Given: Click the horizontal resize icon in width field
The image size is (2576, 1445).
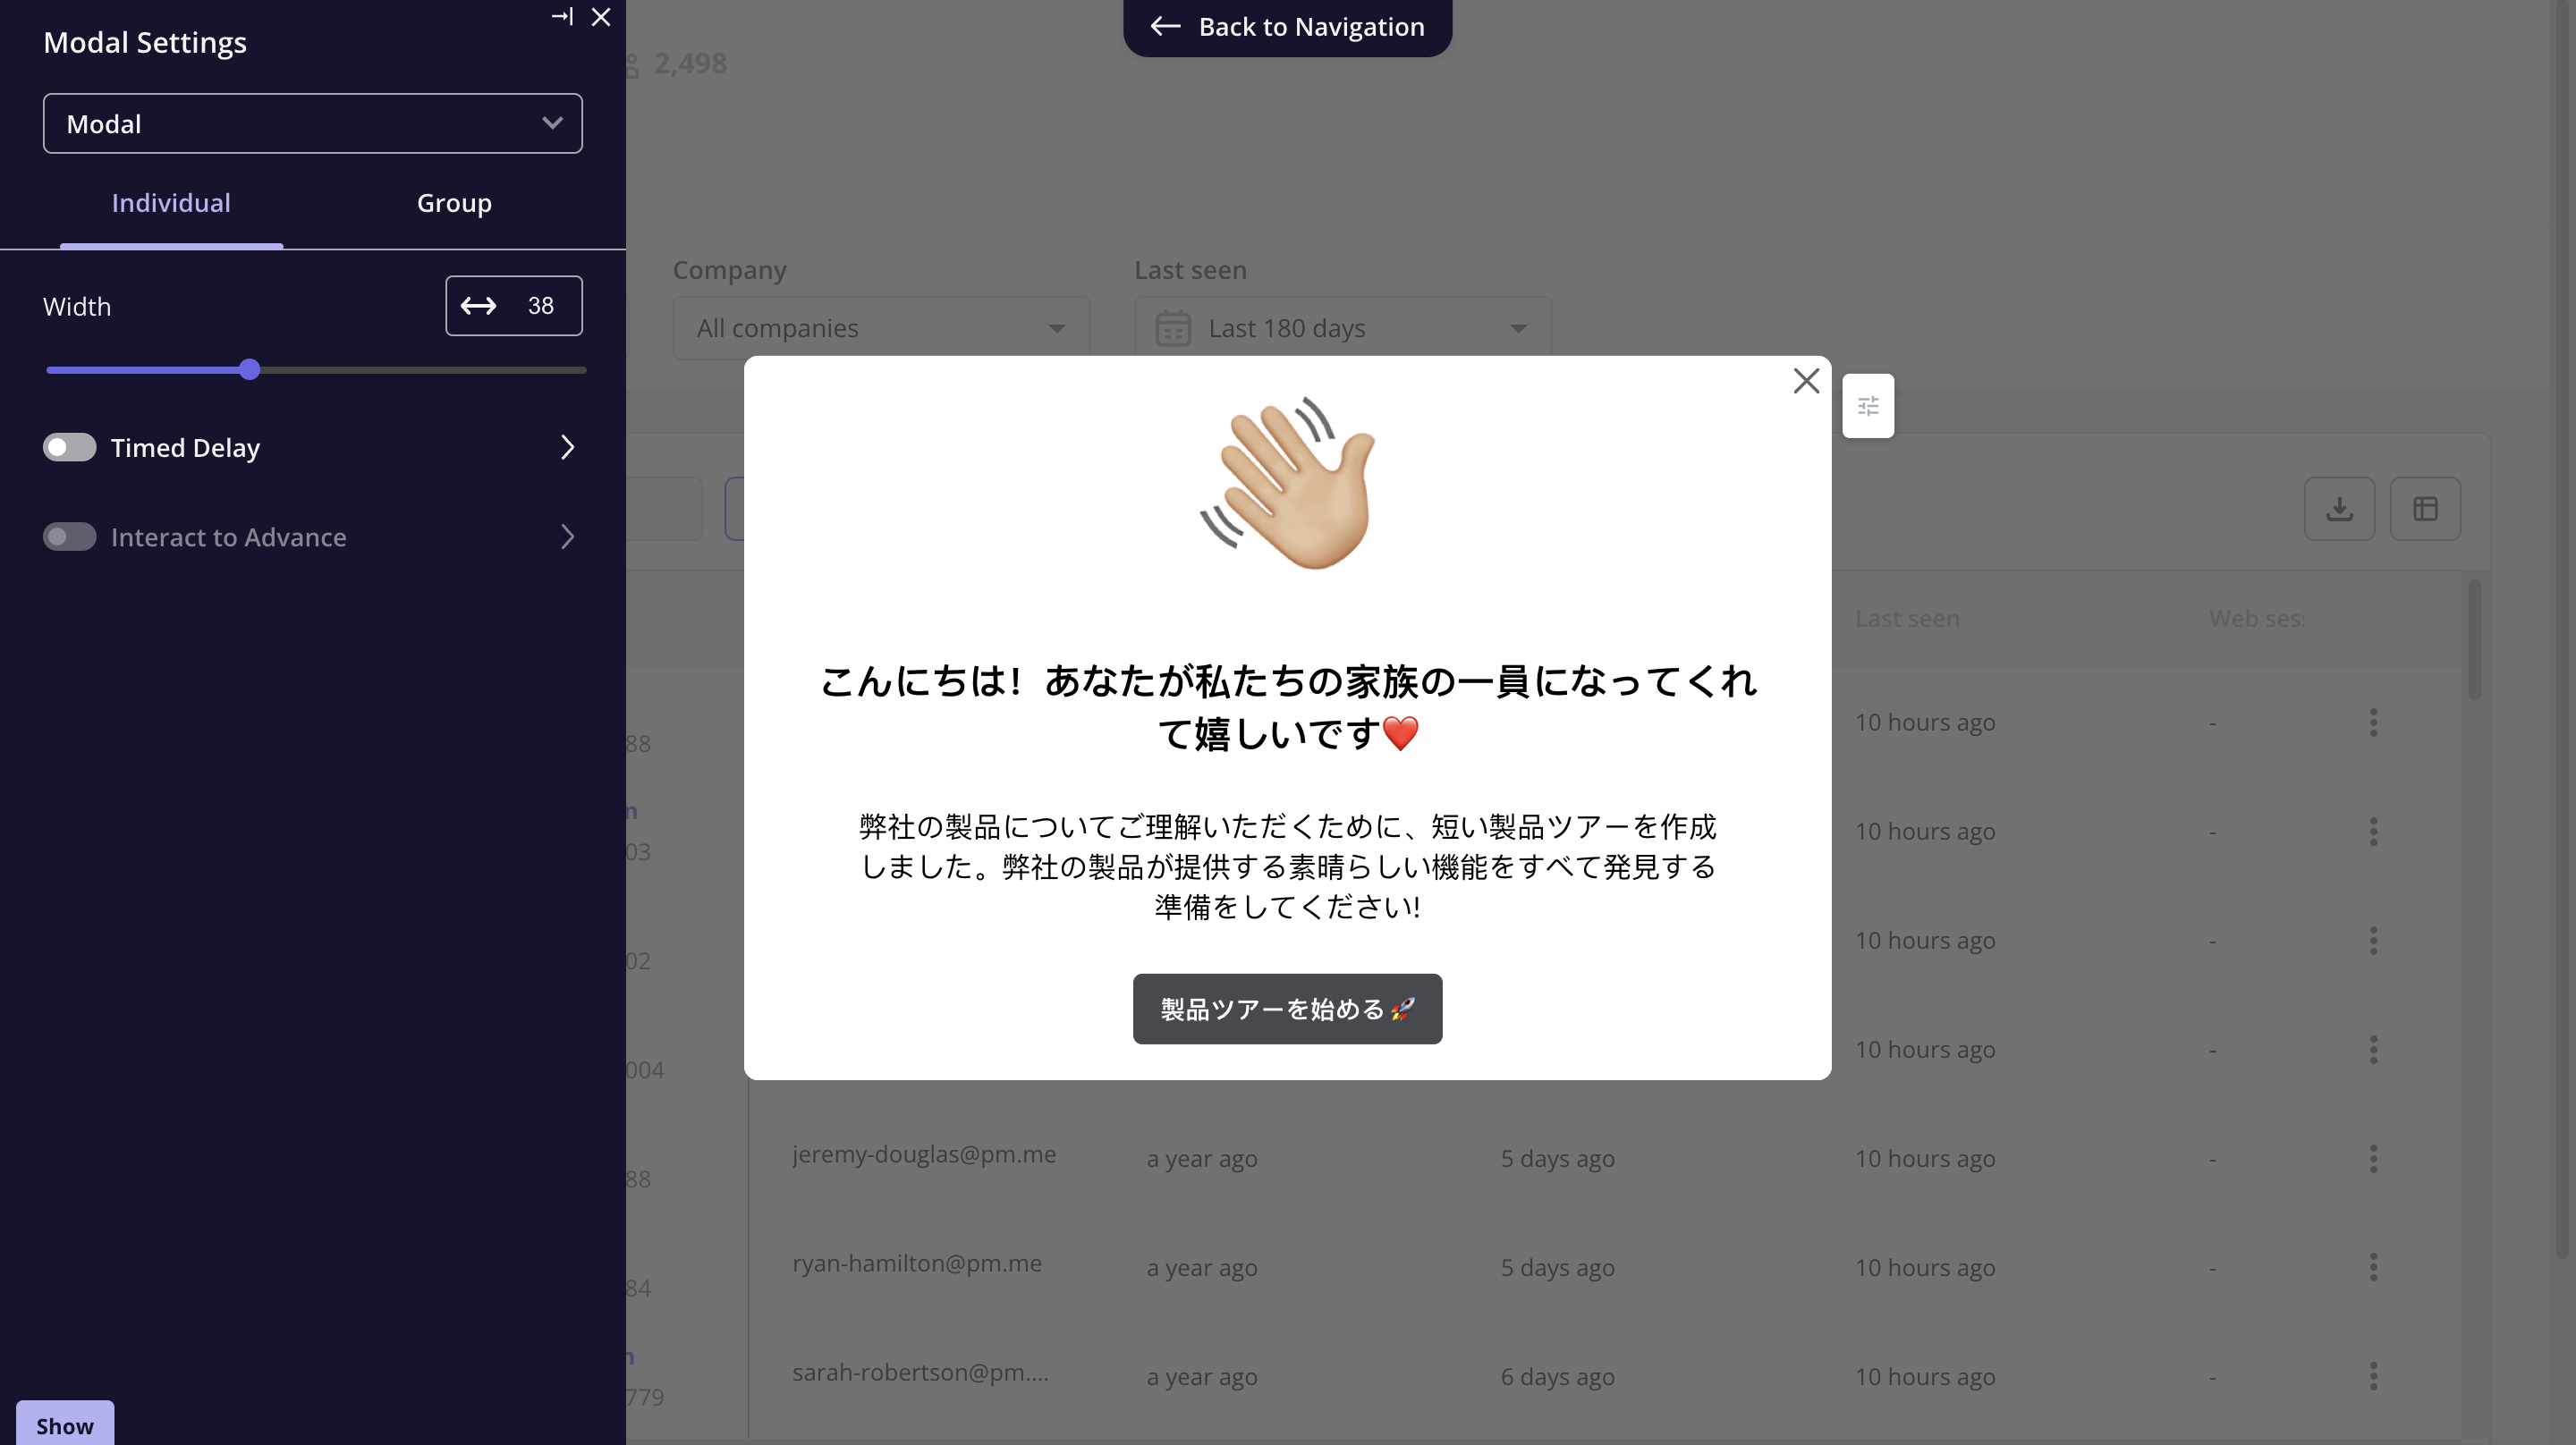Looking at the screenshot, I should [478, 304].
